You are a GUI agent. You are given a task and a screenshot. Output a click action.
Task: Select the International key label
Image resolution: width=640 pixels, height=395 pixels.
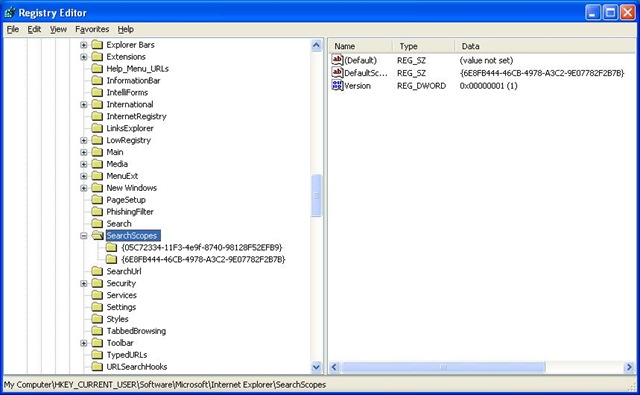click(x=130, y=104)
